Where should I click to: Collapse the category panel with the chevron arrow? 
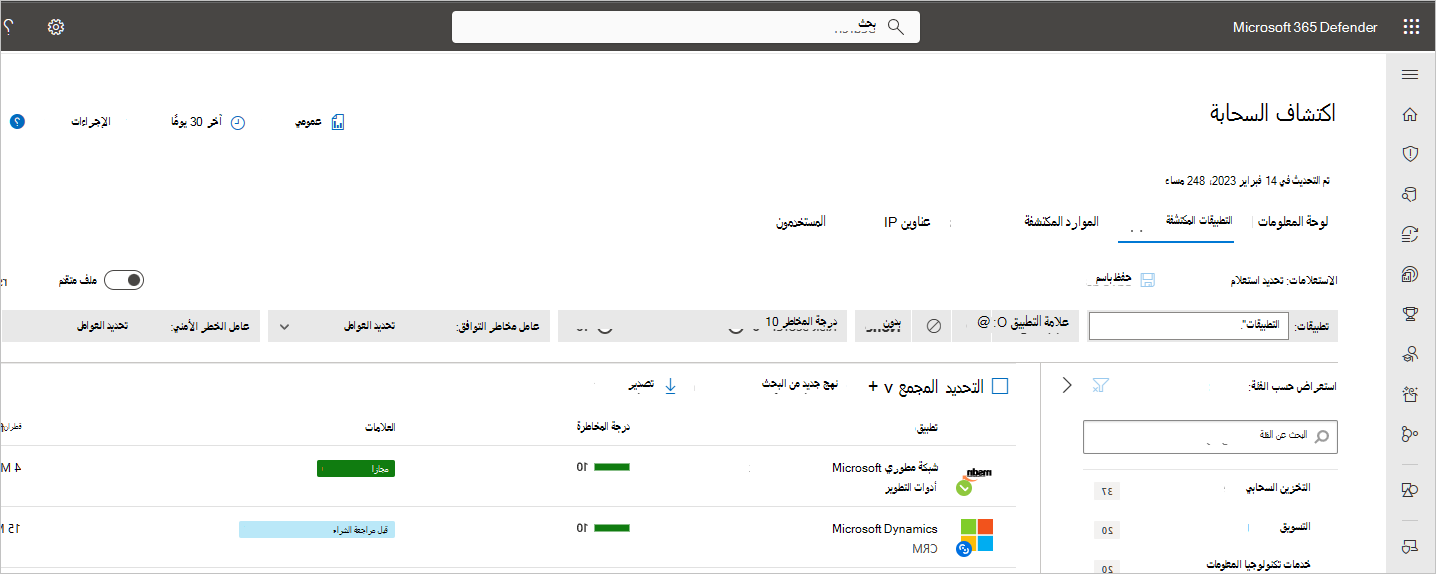pos(1066,385)
